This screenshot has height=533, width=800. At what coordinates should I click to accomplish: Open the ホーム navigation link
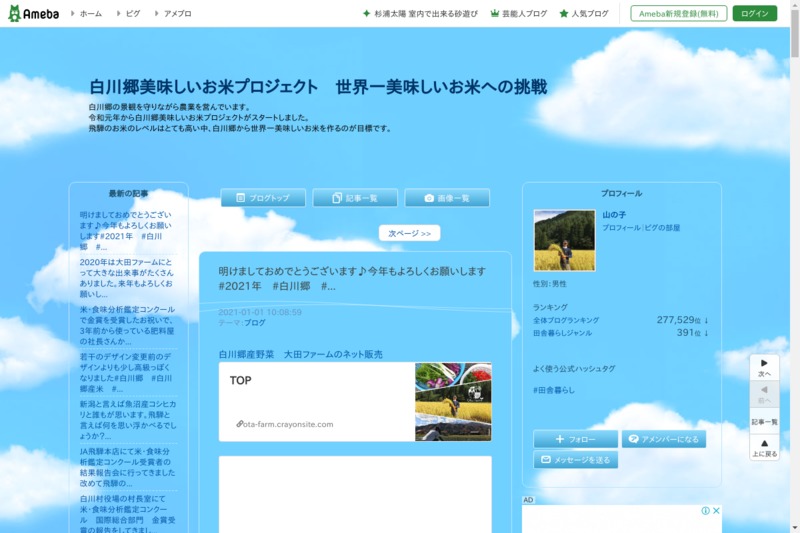point(90,14)
